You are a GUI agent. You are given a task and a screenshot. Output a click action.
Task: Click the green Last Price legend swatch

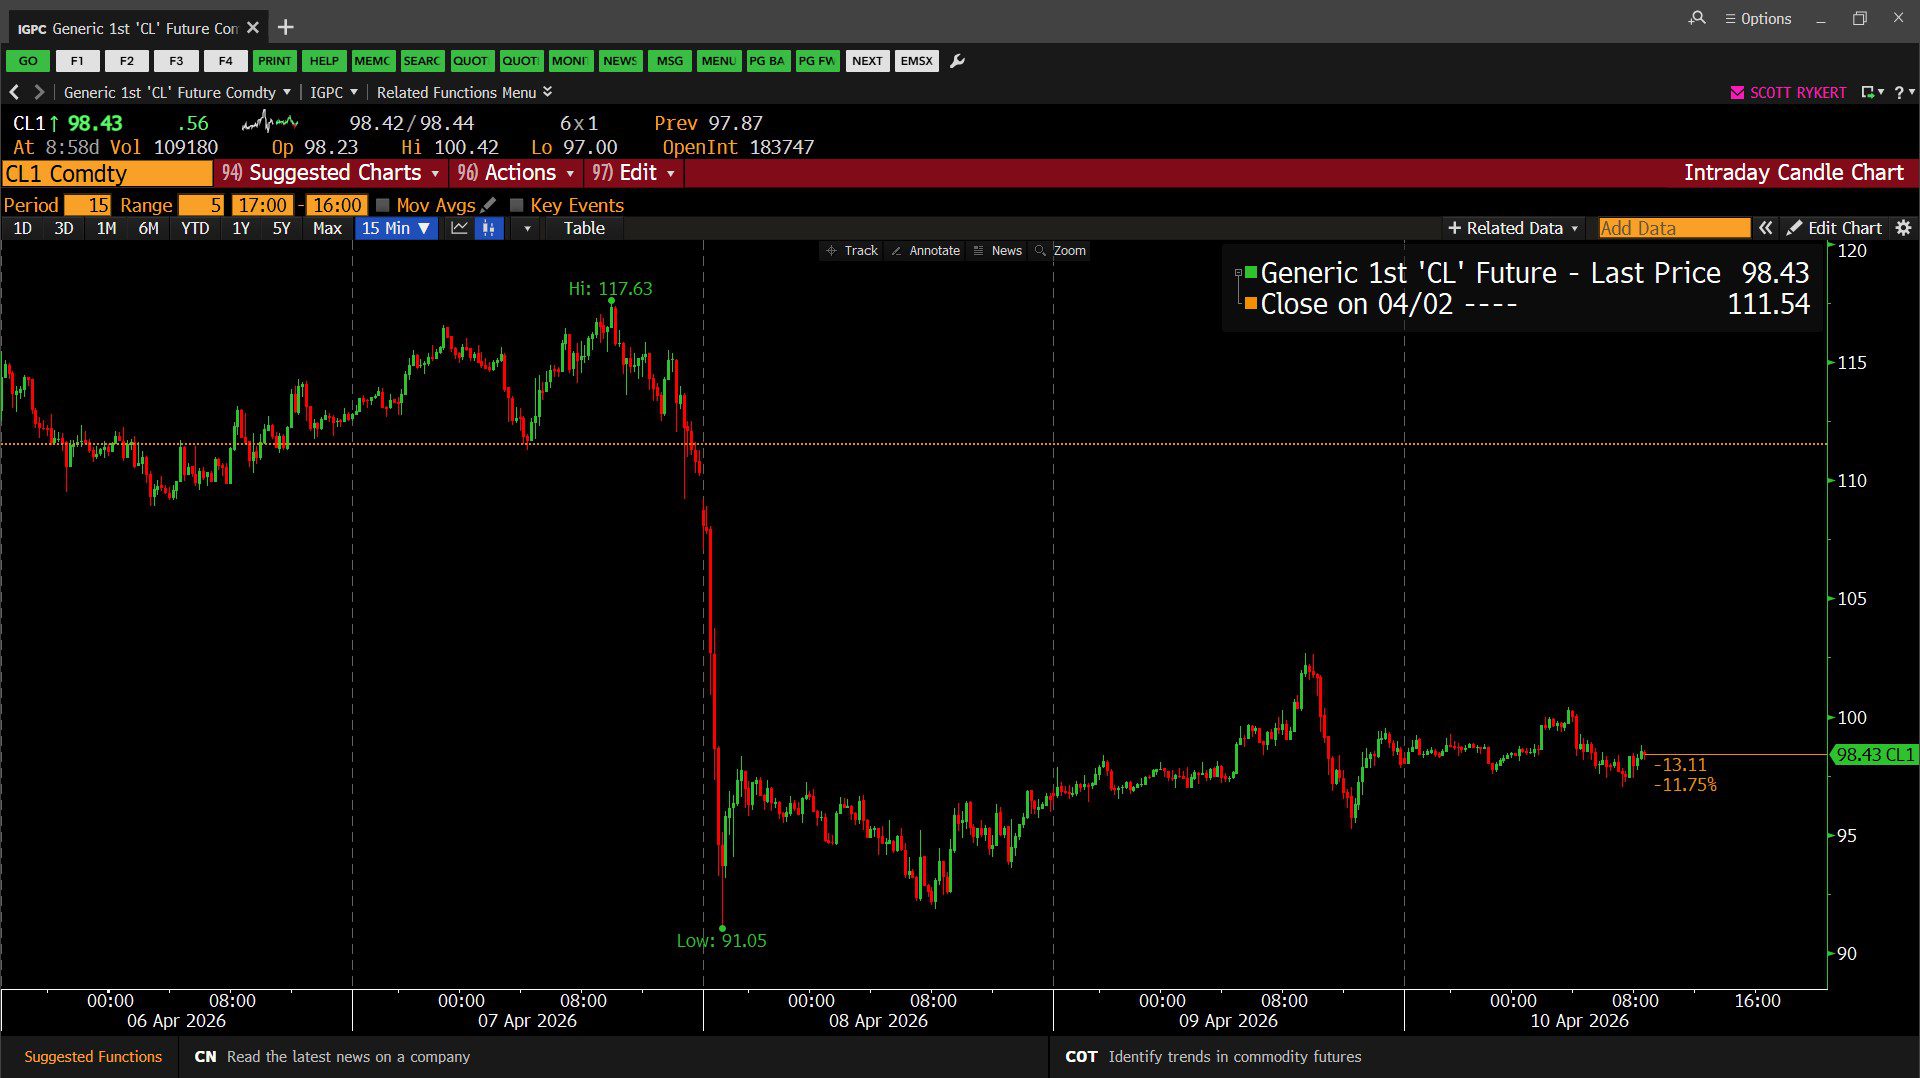click(1250, 273)
